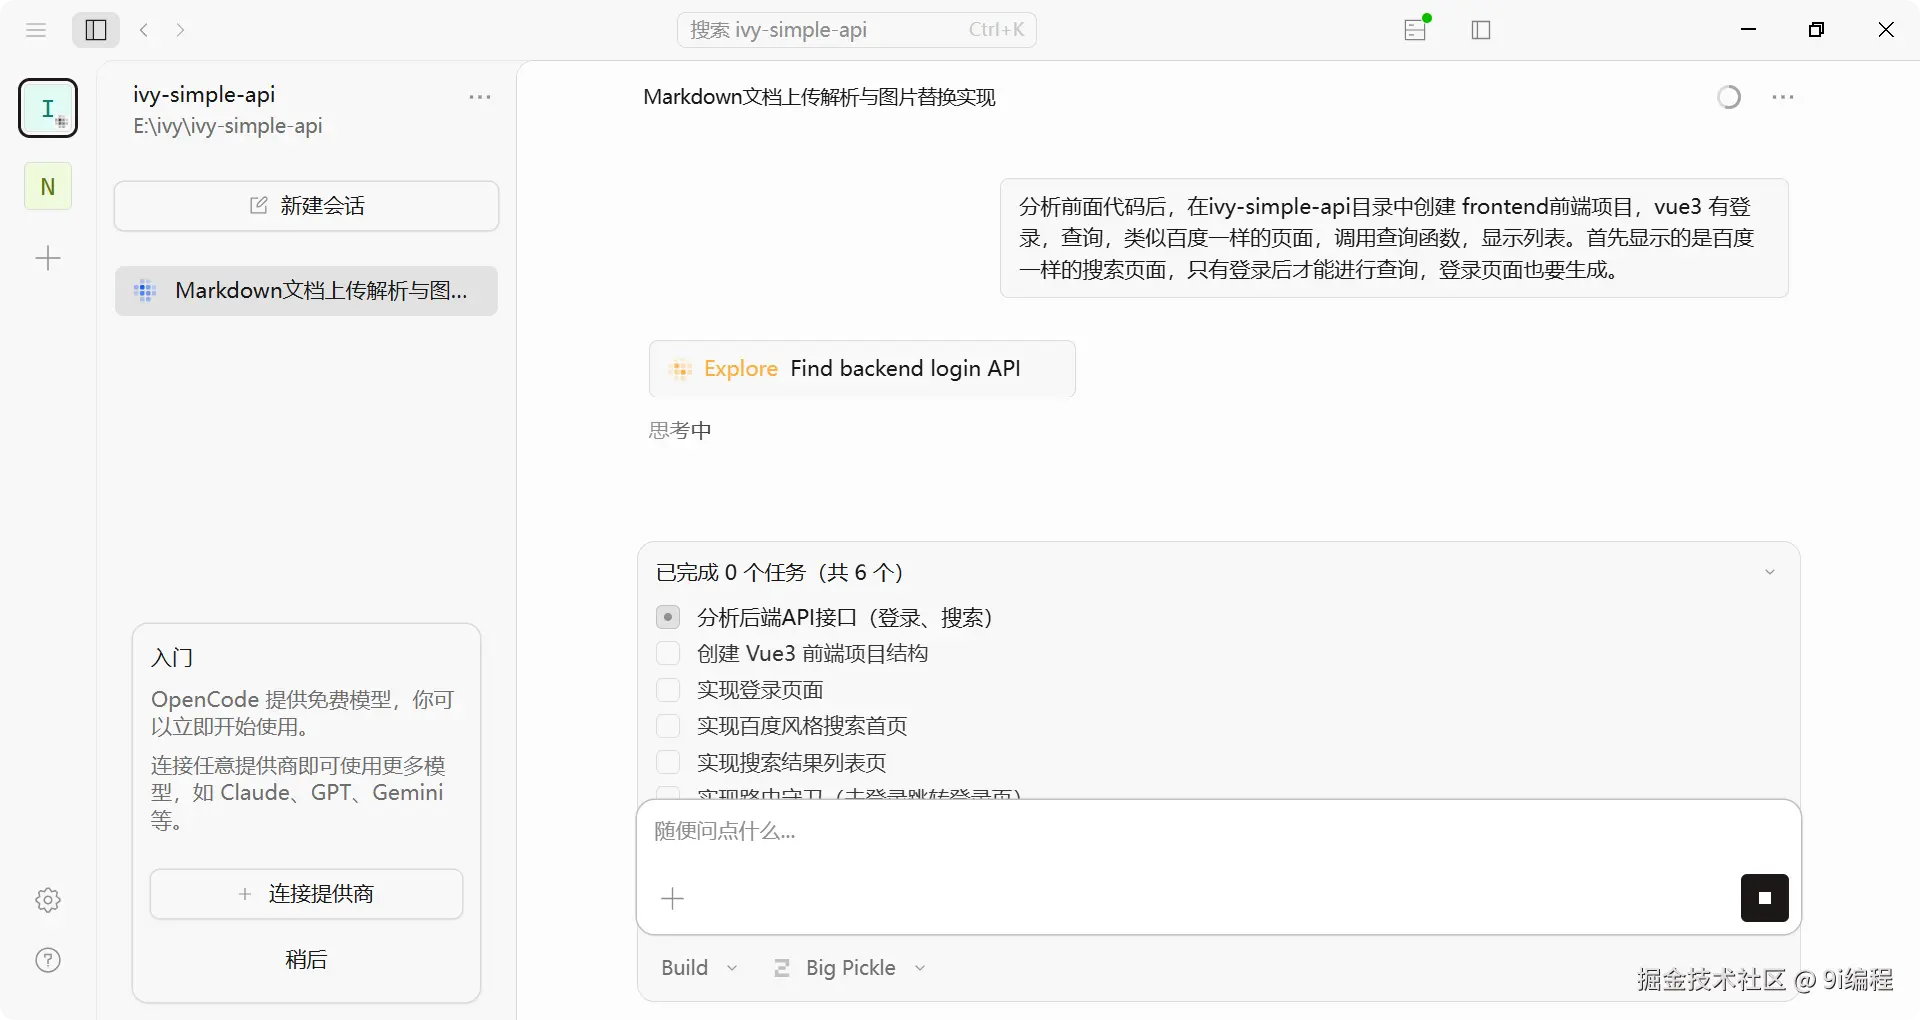Image resolution: width=1920 pixels, height=1020 pixels.
Task: Open the Big Pickle model dropdown
Action: tap(851, 968)
